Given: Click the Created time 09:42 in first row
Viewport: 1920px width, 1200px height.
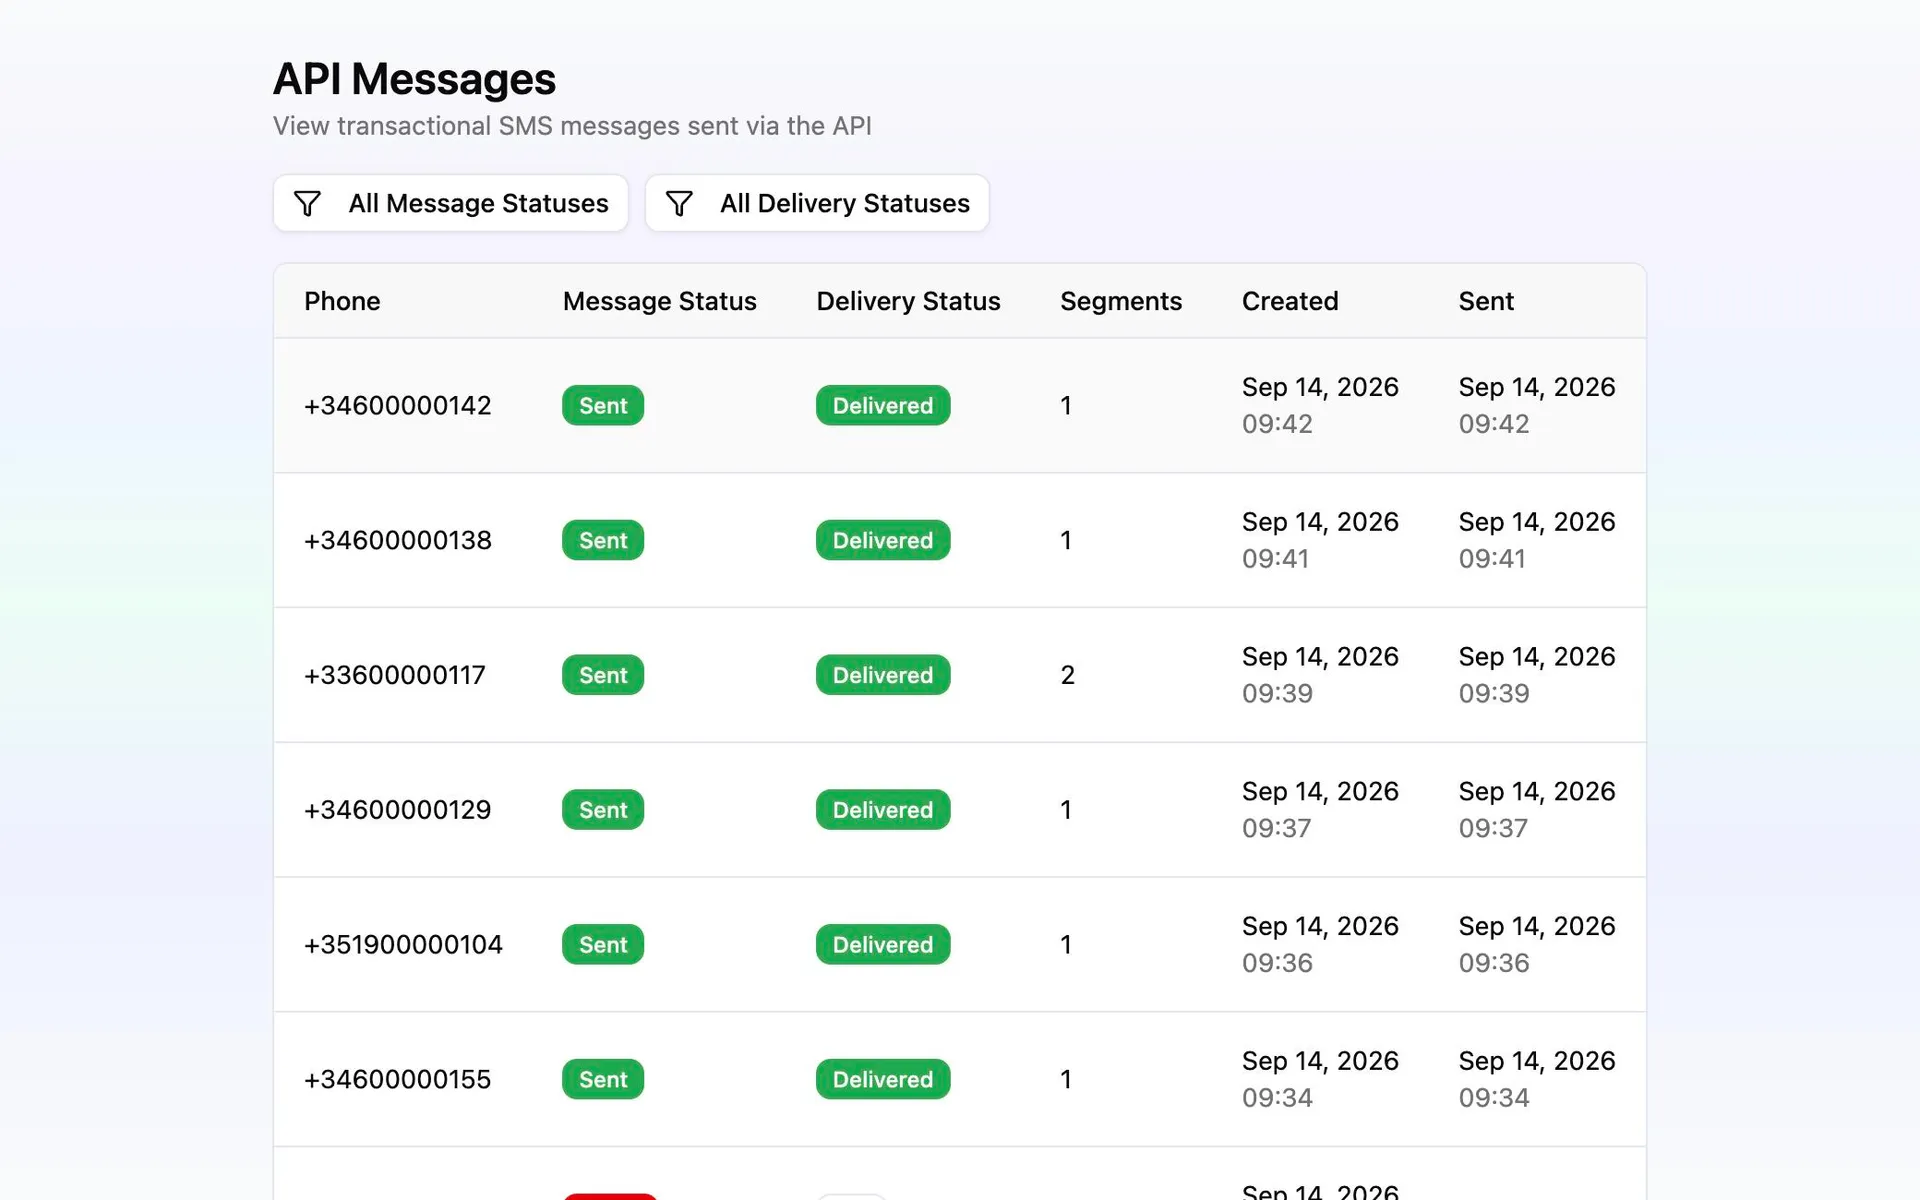Looking at the screenshot, I should (x=1277, y=424).
